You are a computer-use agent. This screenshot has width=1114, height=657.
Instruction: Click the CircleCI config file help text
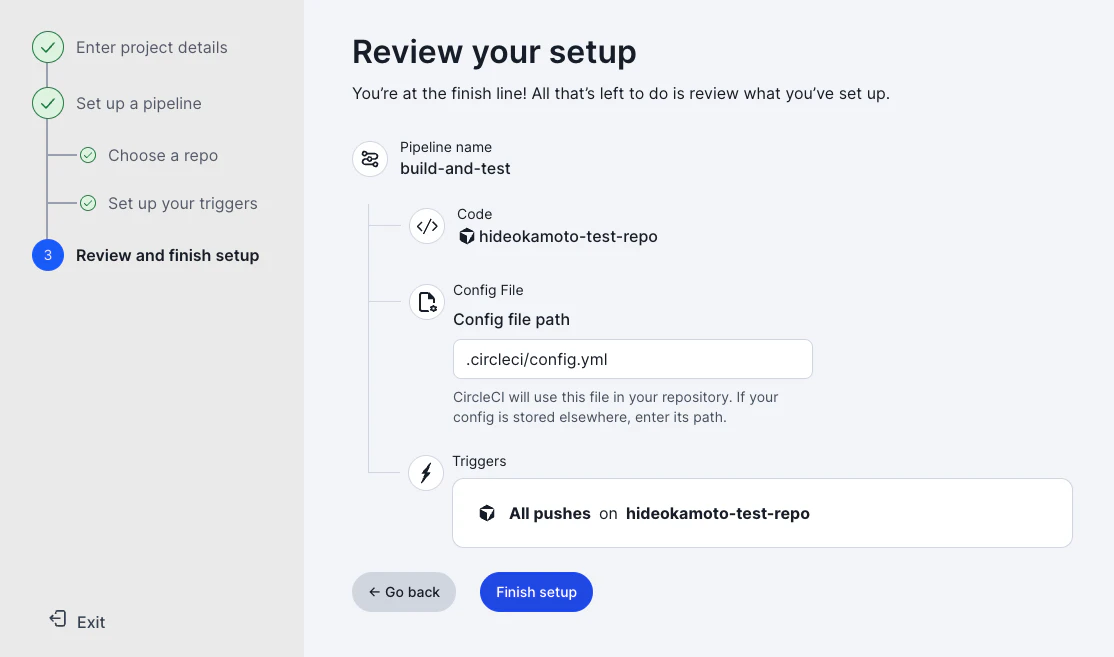point(616,408)
